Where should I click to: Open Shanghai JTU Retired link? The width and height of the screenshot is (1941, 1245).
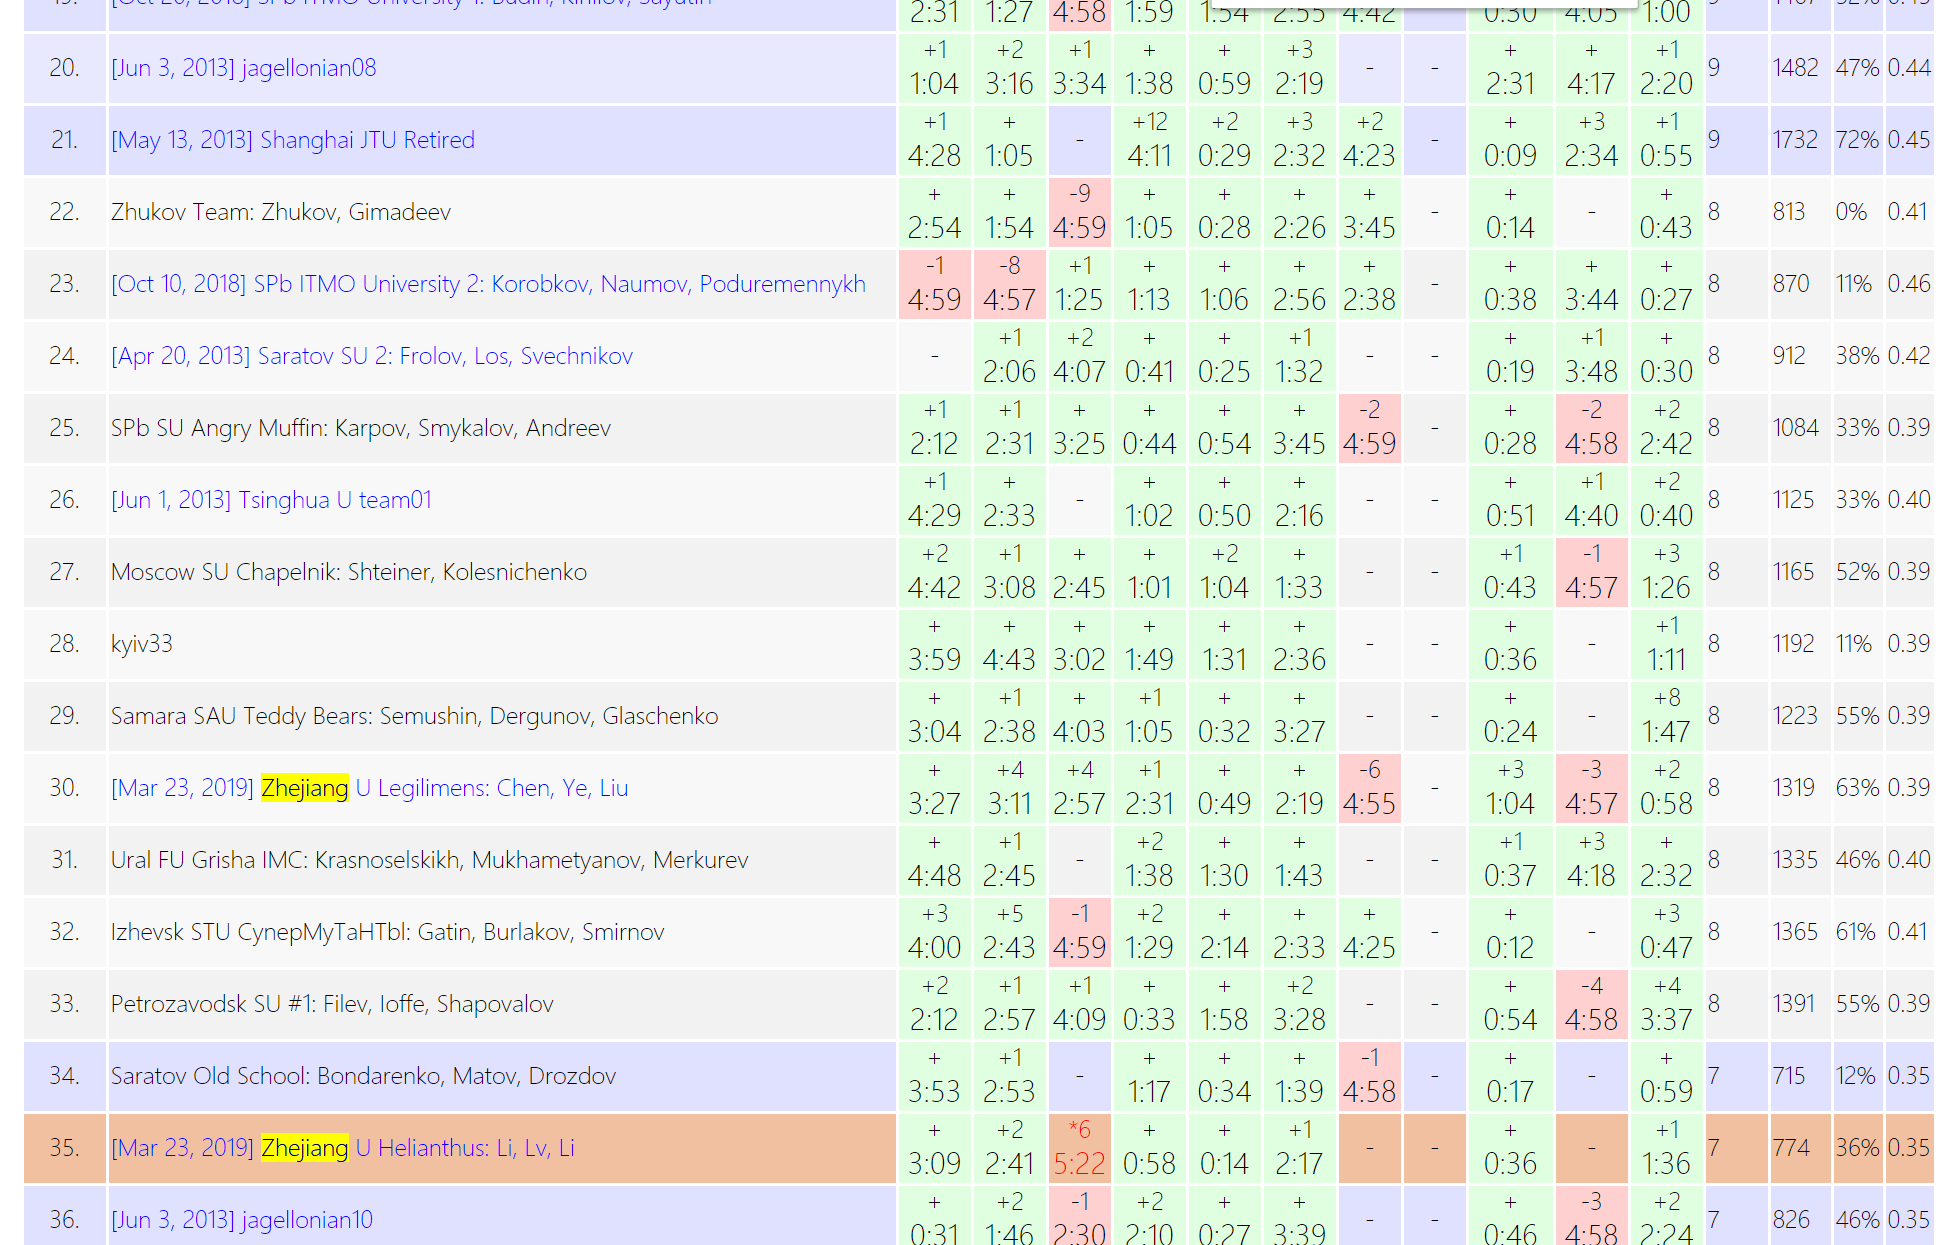tap(292, 140)
